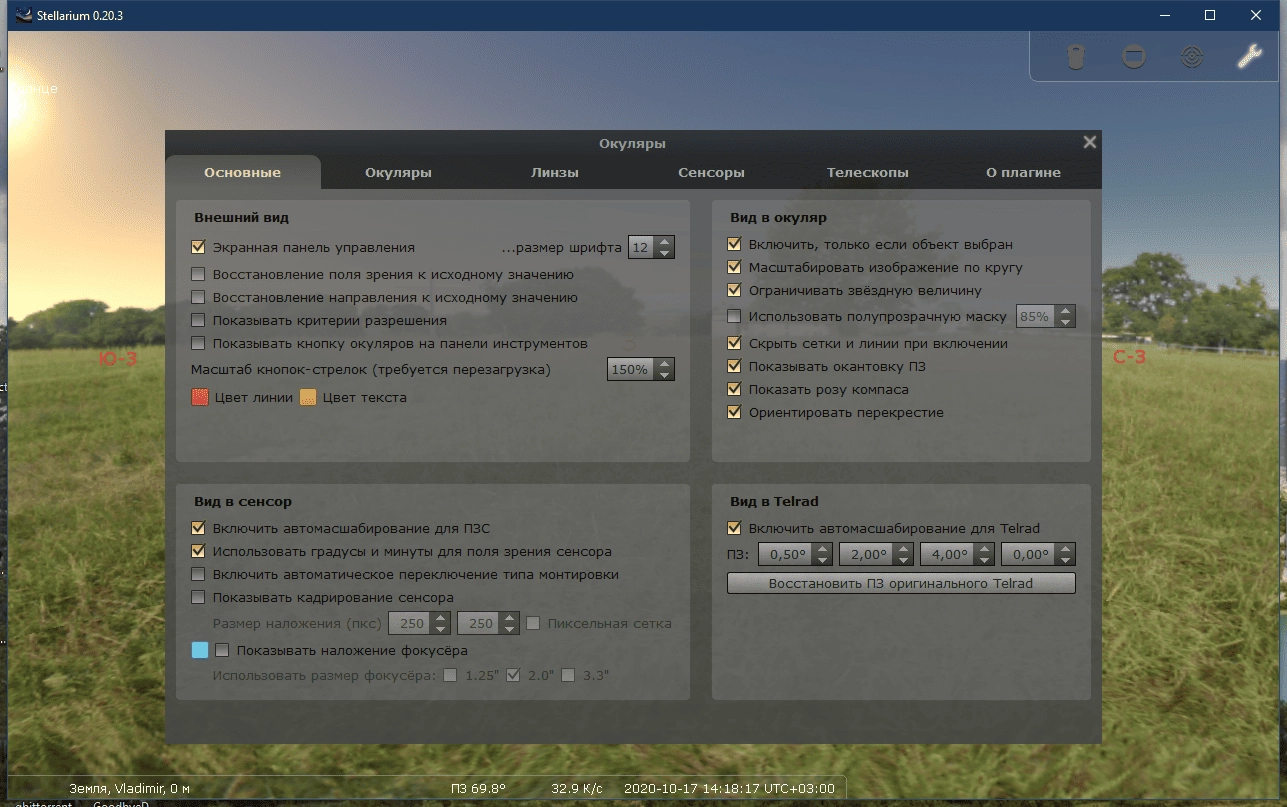The width and height of the screenshot is (1287, 807).
Task: Increase arrow button scale above 150%
Action: [665, 364]
